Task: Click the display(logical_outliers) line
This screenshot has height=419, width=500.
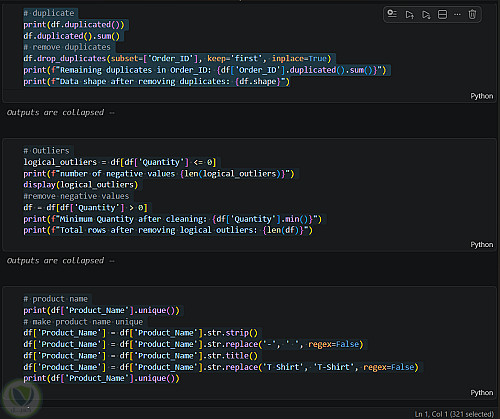Action: click(81, 185)
